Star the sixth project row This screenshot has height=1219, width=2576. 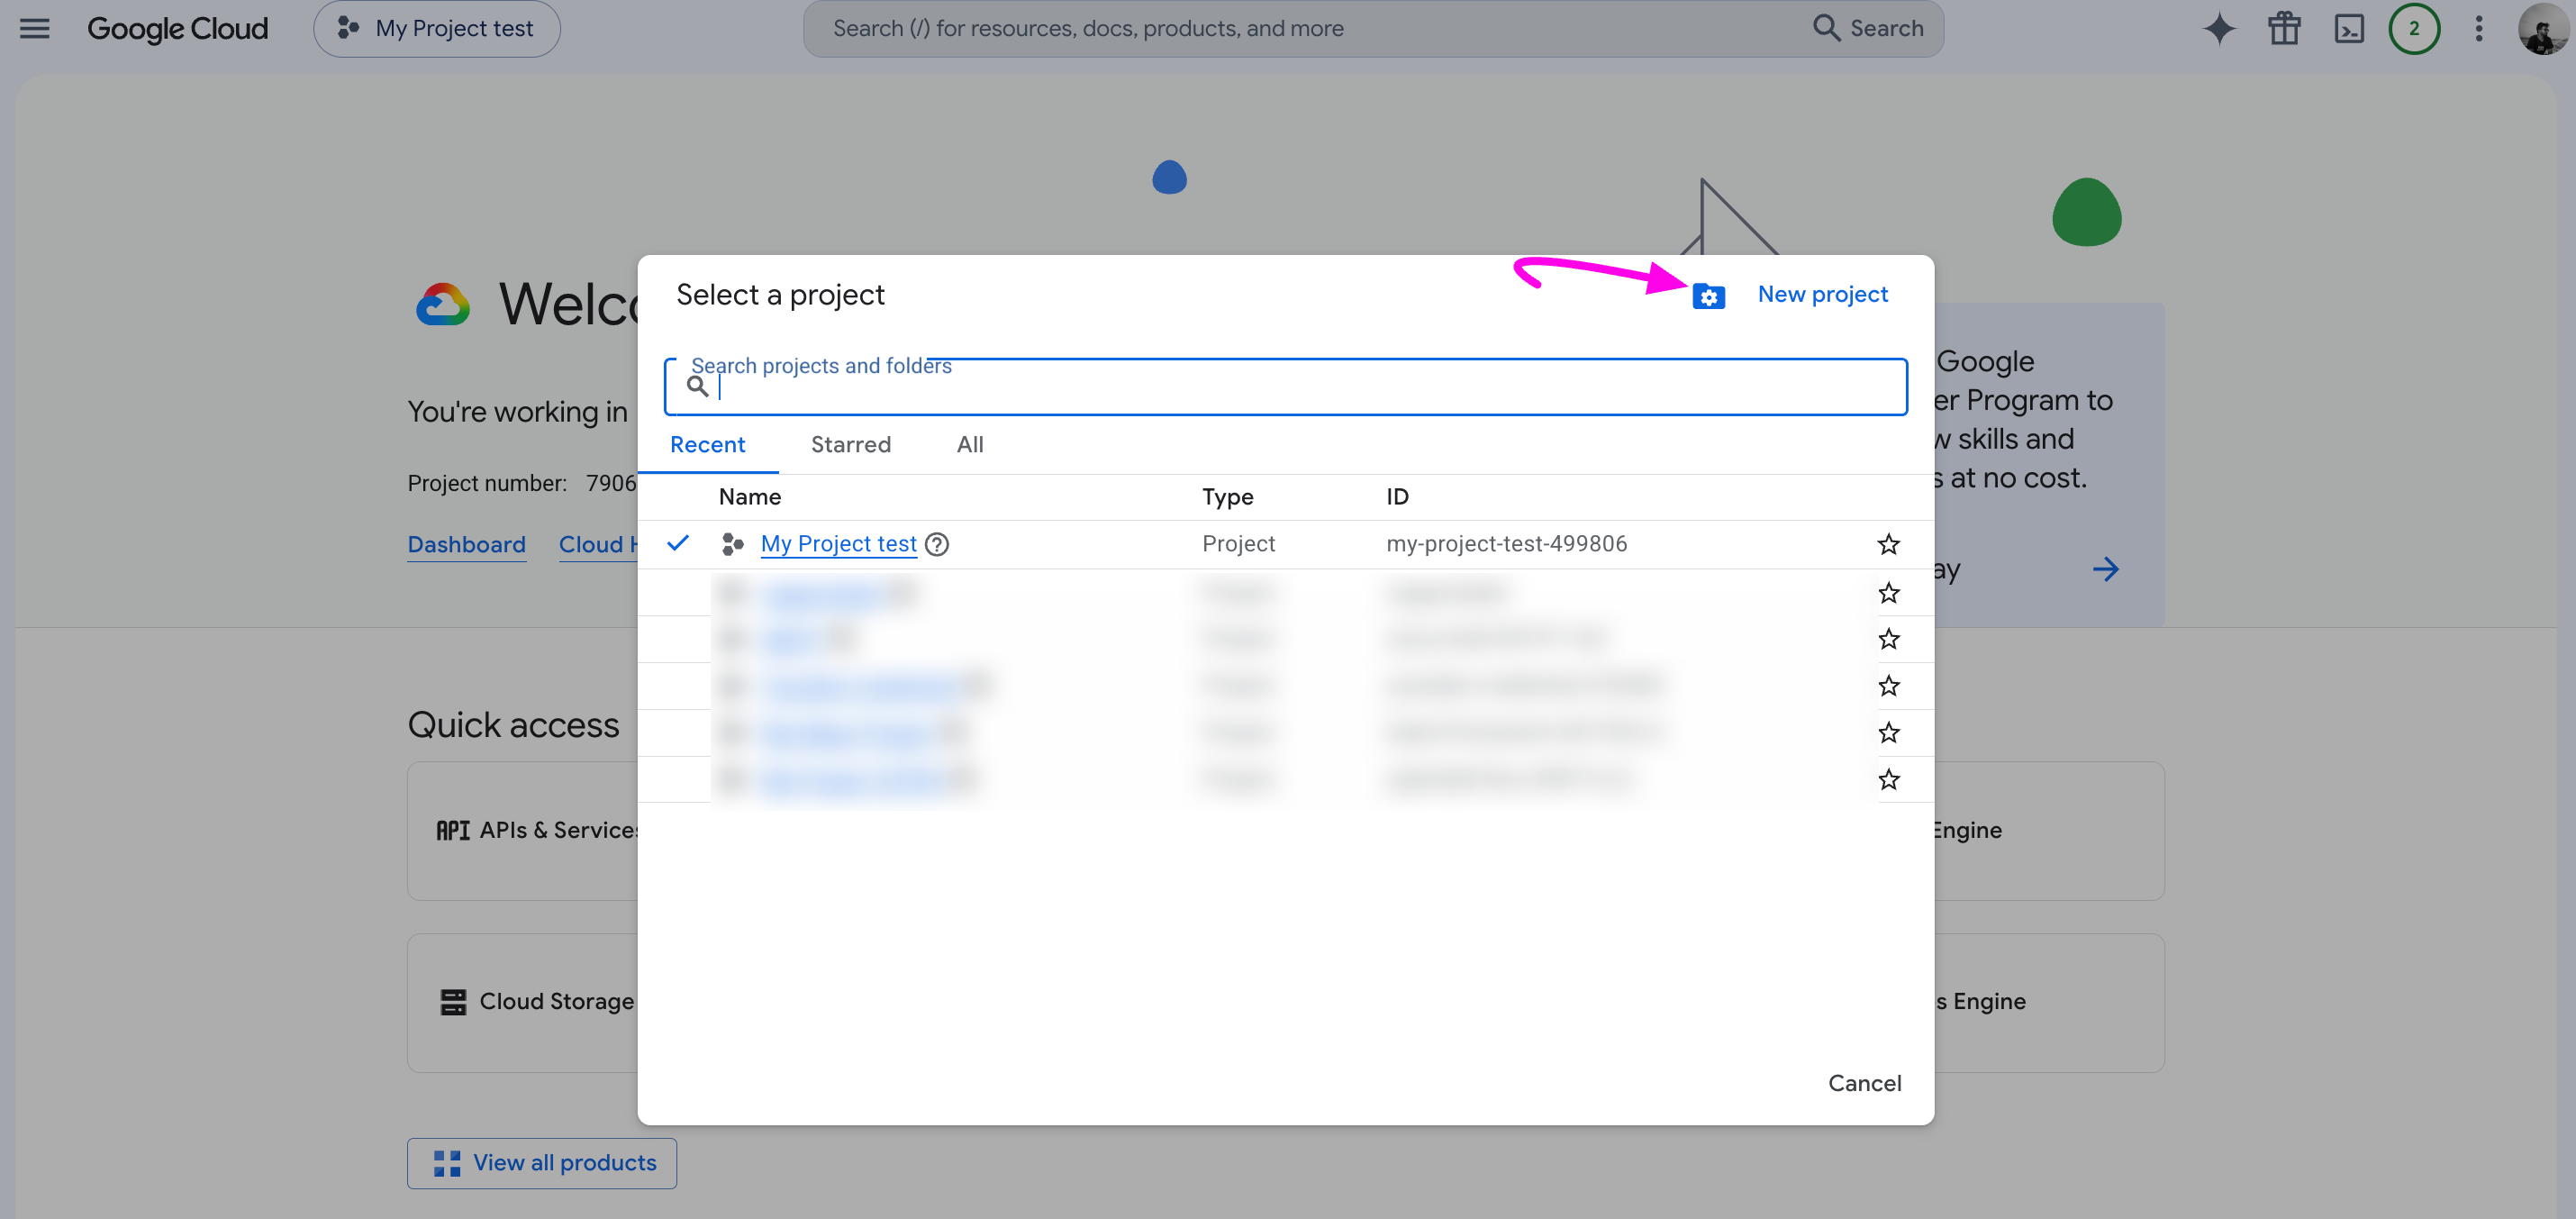coord(1887,779)
